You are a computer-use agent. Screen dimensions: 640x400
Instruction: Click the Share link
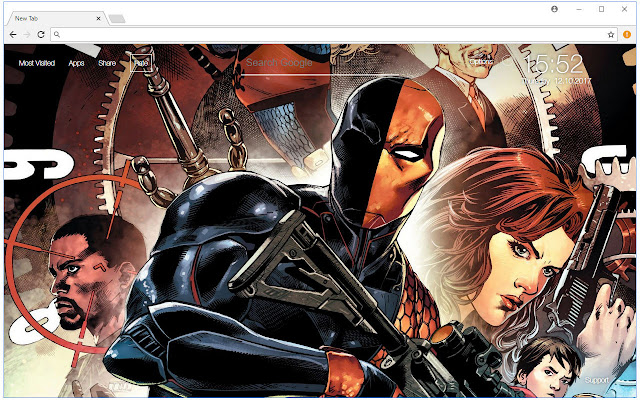(107, 63)
